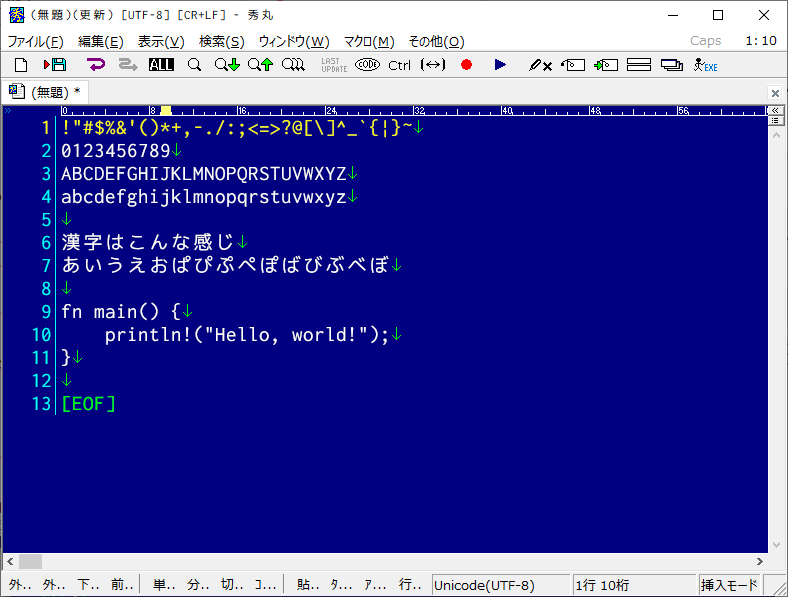788x597 pixels.
Task: Click the horizontal scrollbar right arrow
Action: 759,561
